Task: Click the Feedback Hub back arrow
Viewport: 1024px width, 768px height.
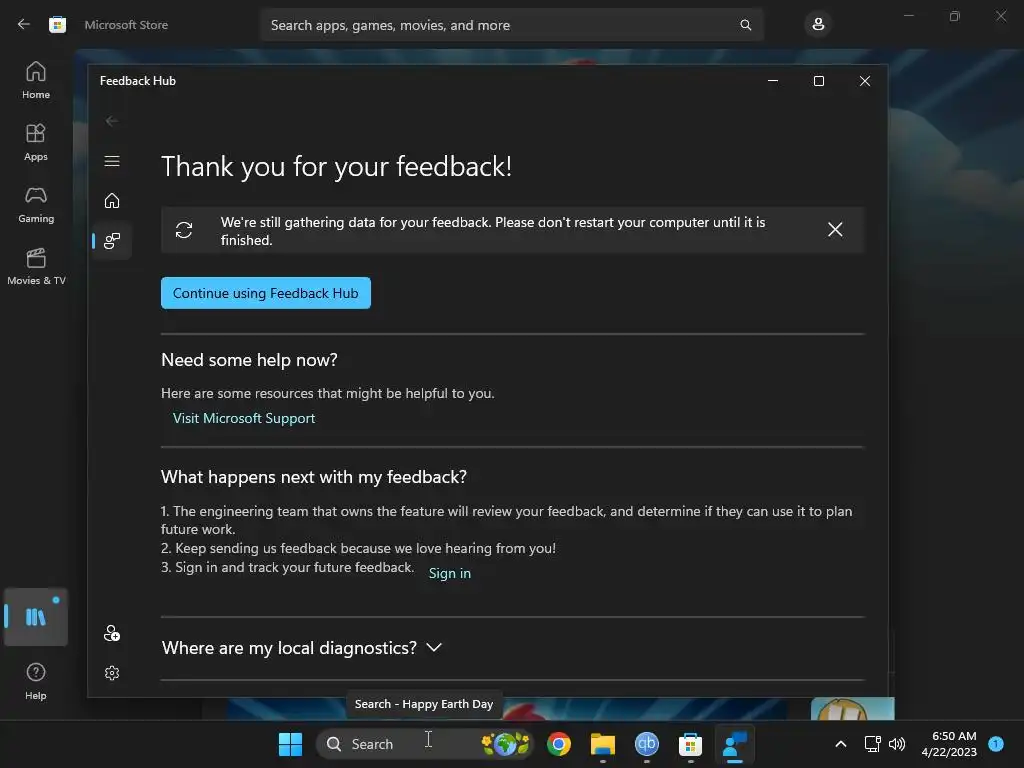Action: [112, 121]
